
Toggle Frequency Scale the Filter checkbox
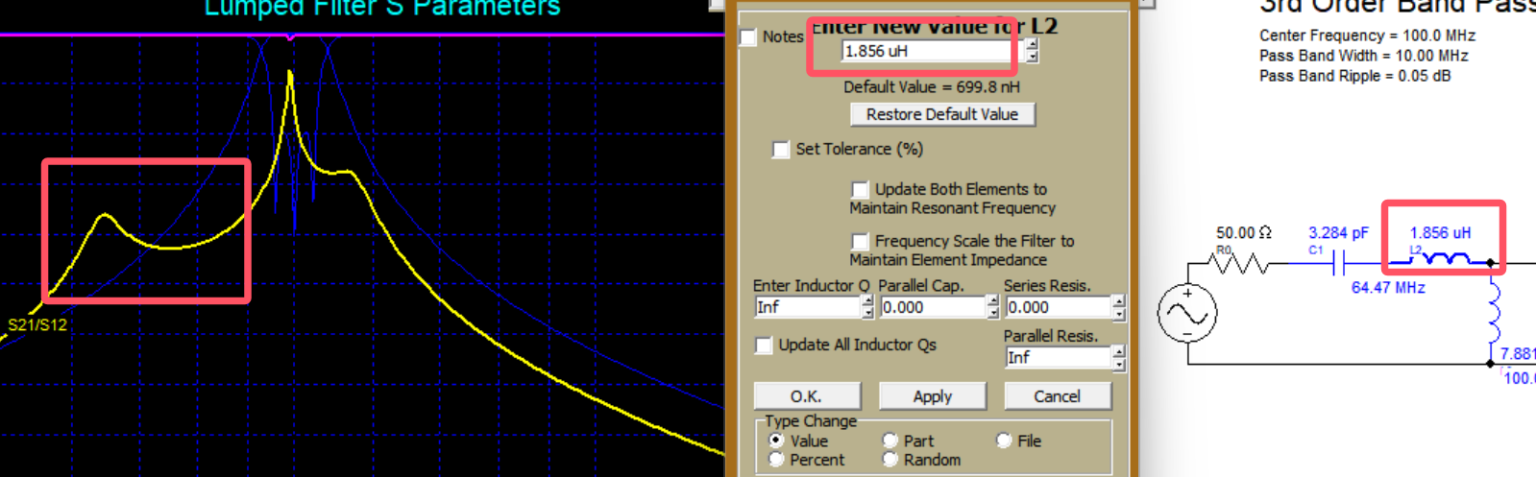pyautogui.click(x=859, y=241)
